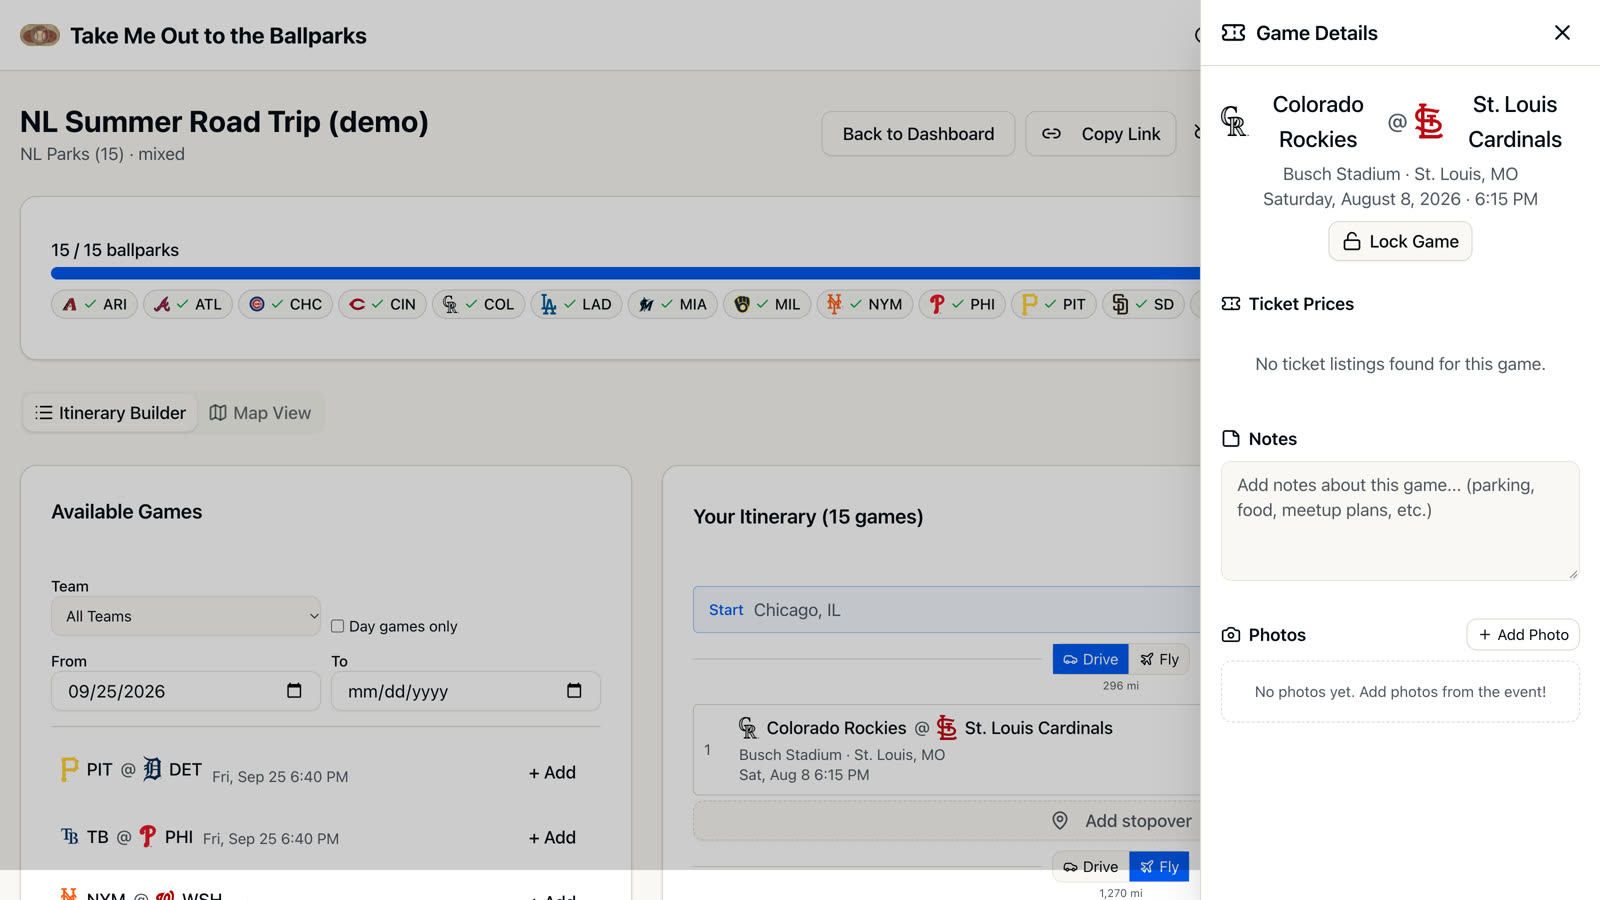Image resolution: width=1600 pixels, height=900 pixels.
Task: Select the LAD team chip
Action: tap(577, 304)
